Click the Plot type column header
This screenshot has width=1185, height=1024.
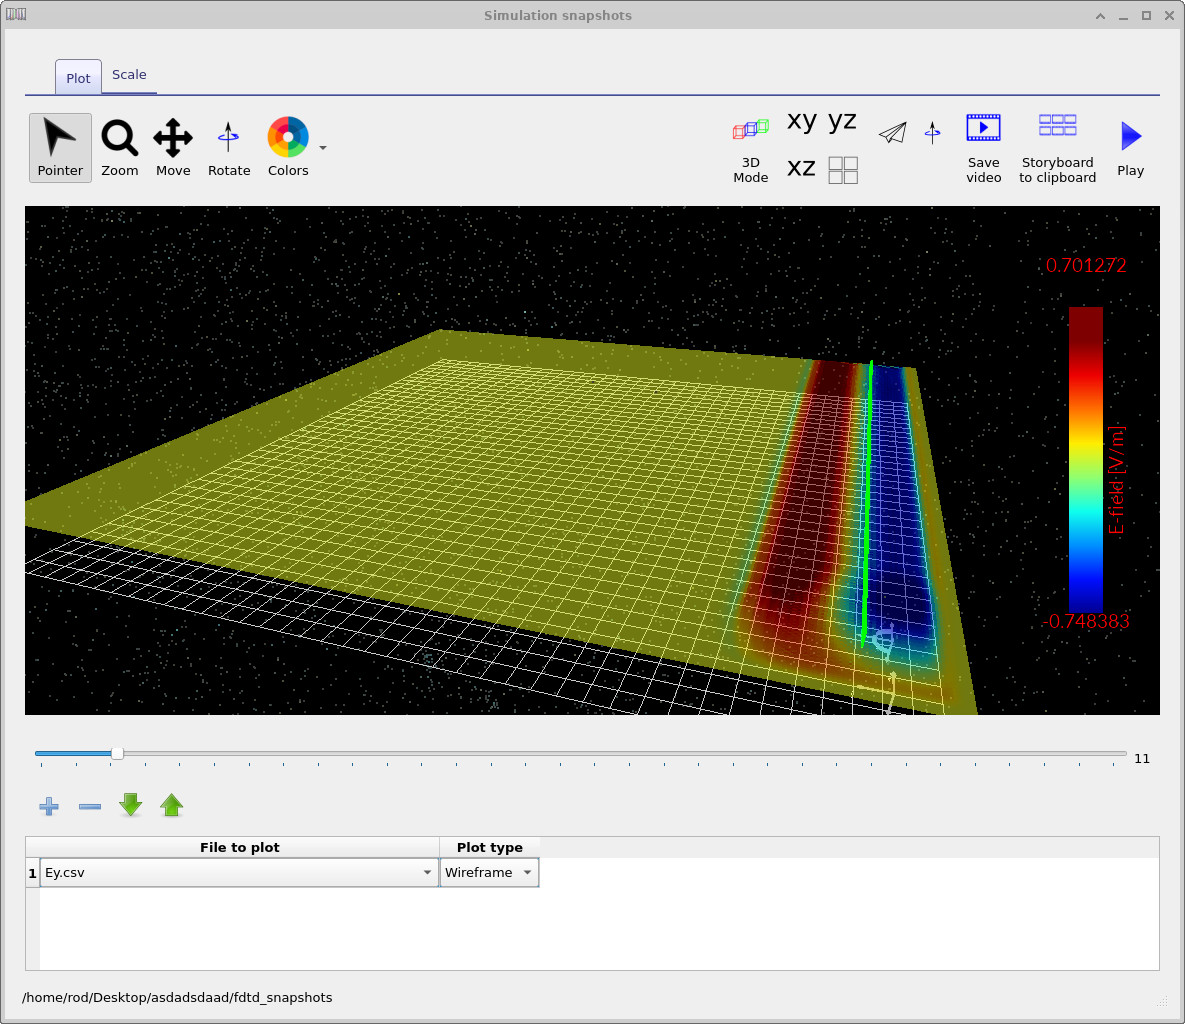coord(490,847)
